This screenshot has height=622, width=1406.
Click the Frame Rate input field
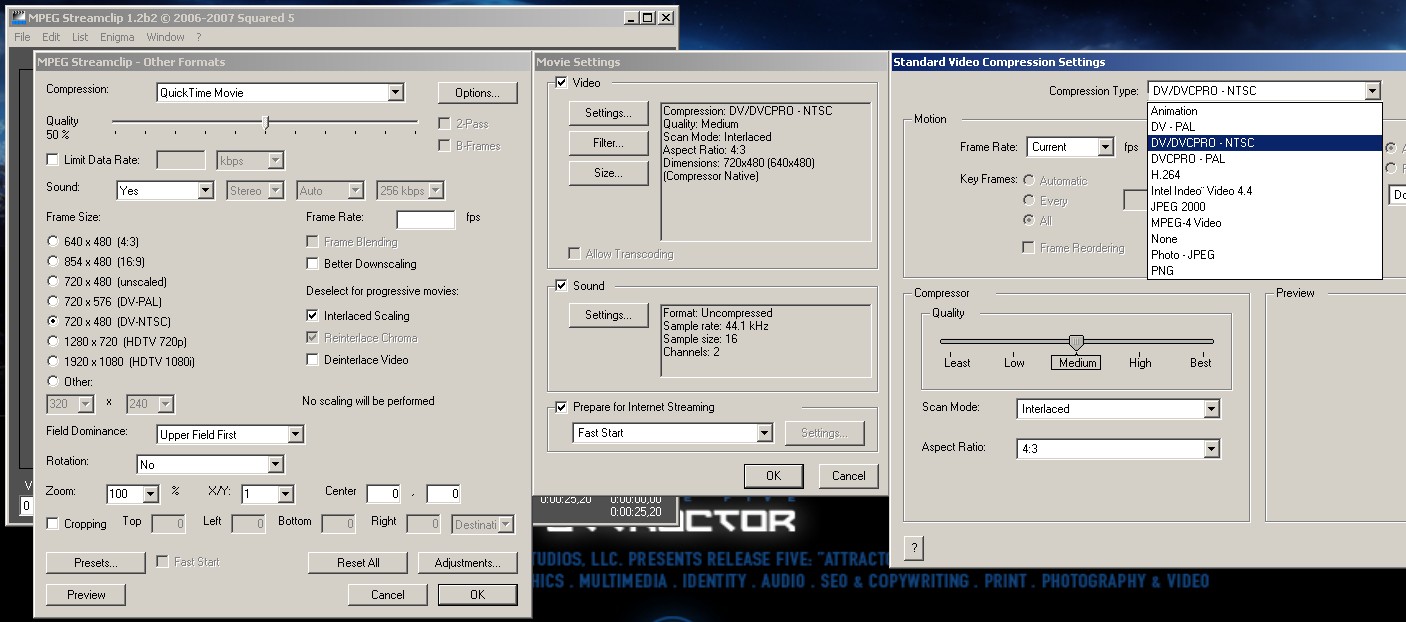425,219
